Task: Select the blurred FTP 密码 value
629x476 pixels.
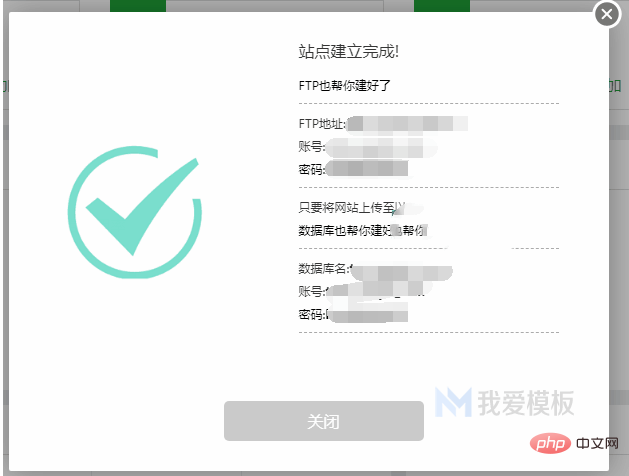Action: 367,169
